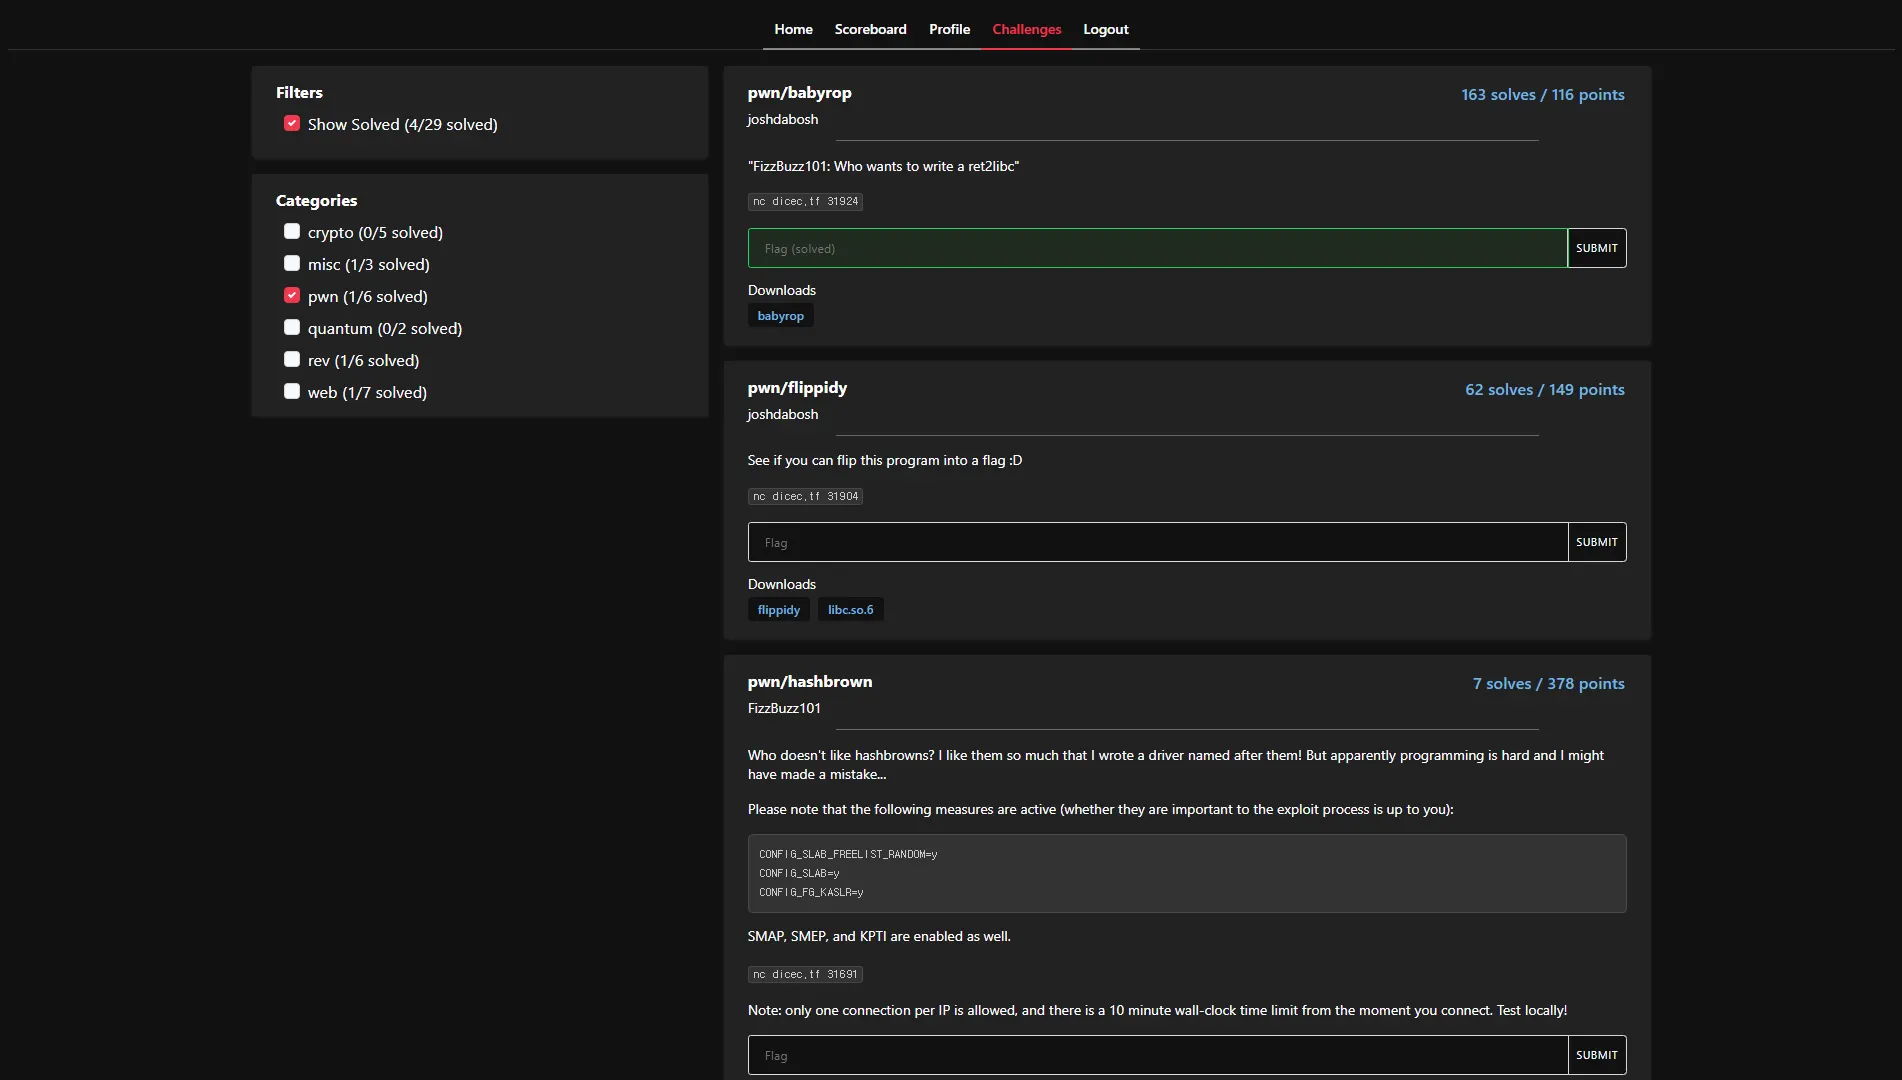Click '7 solves / 378 points' text

(1548, 683)
